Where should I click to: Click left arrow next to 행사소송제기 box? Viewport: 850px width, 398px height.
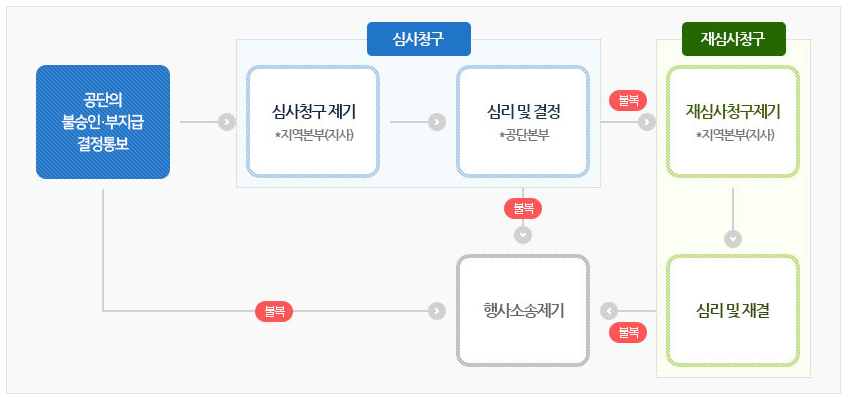pos(610,311)
